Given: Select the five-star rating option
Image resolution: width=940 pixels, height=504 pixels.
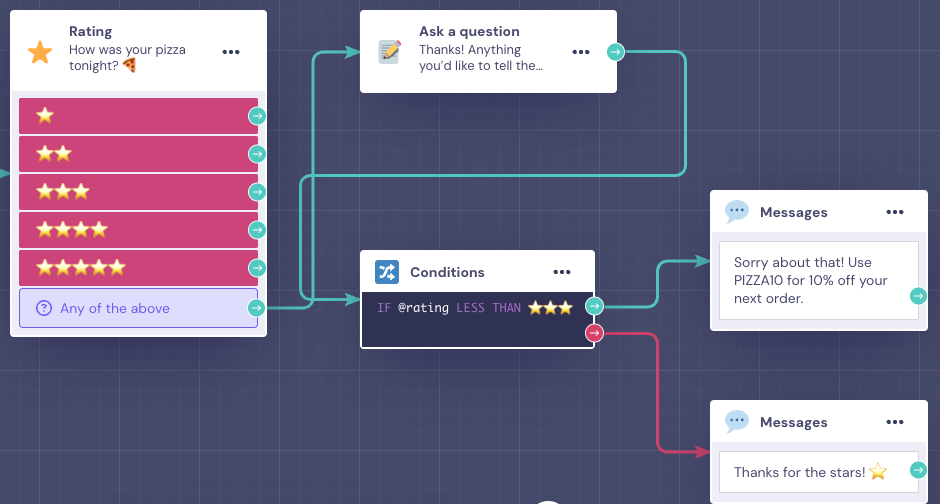Looking at the screenshot, I should point(138,268).
